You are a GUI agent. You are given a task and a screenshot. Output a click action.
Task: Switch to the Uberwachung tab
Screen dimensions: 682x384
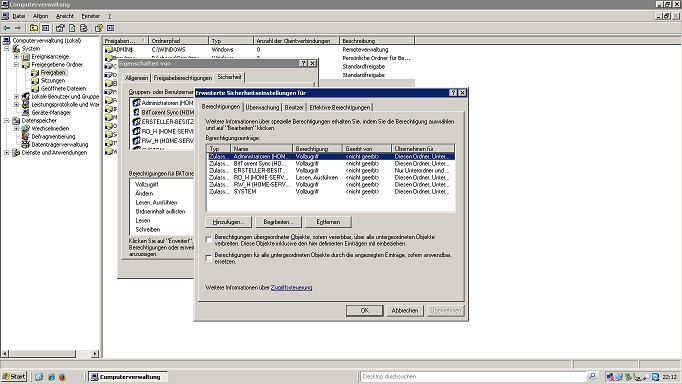(262, 107)
